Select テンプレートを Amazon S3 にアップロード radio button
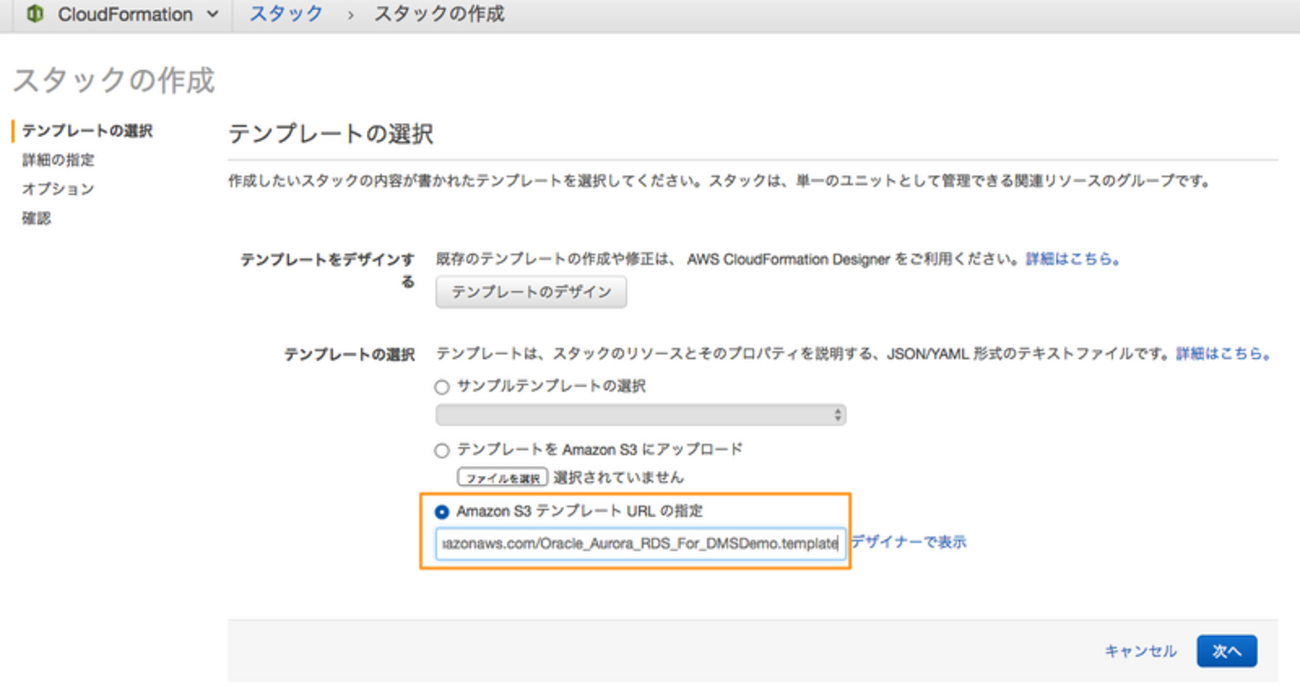The image size is (1300, 686). pos(442,451)
